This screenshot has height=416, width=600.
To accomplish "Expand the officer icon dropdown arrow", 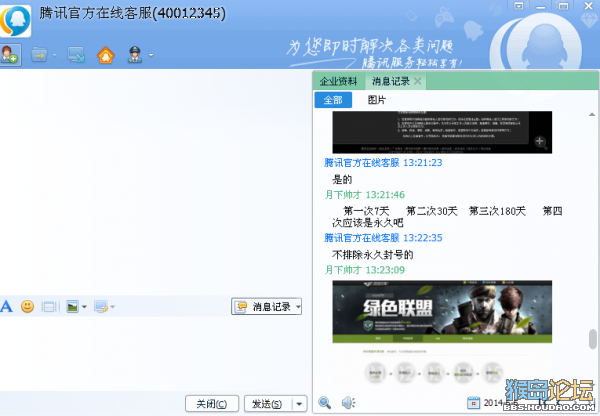I will pyautogui.click(x=151, y=55).
